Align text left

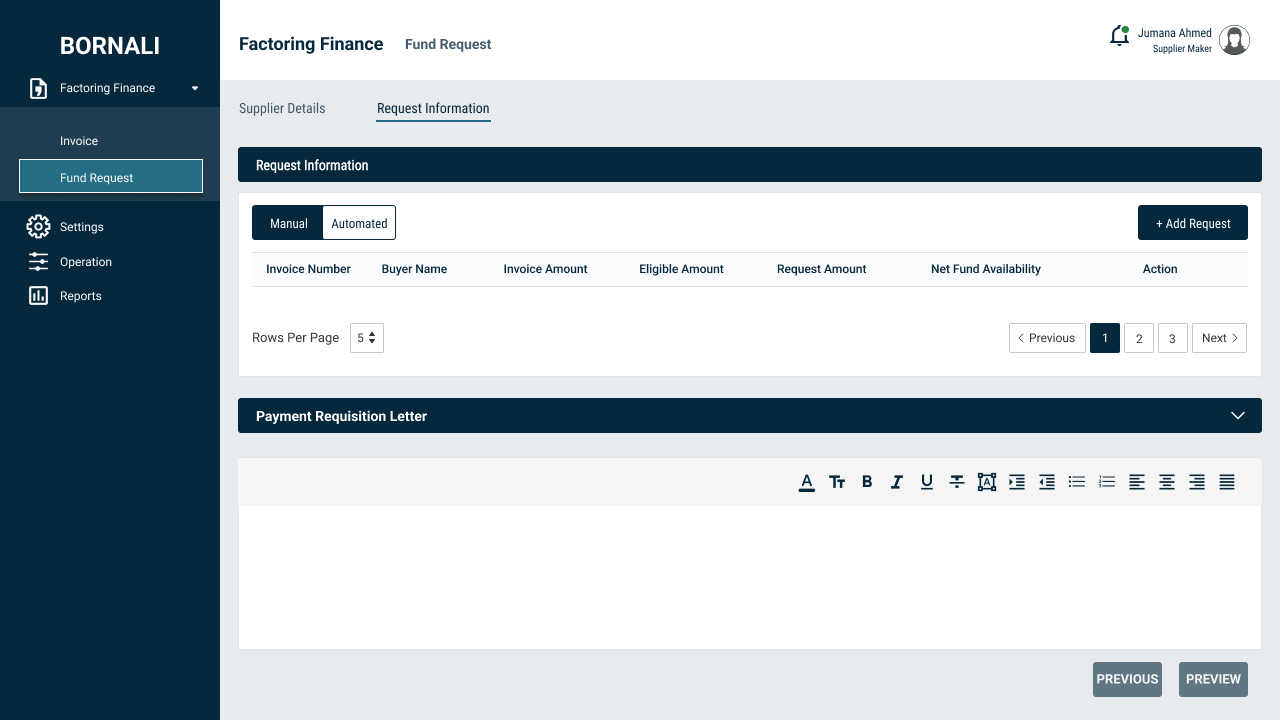(x=1137, y=482)
